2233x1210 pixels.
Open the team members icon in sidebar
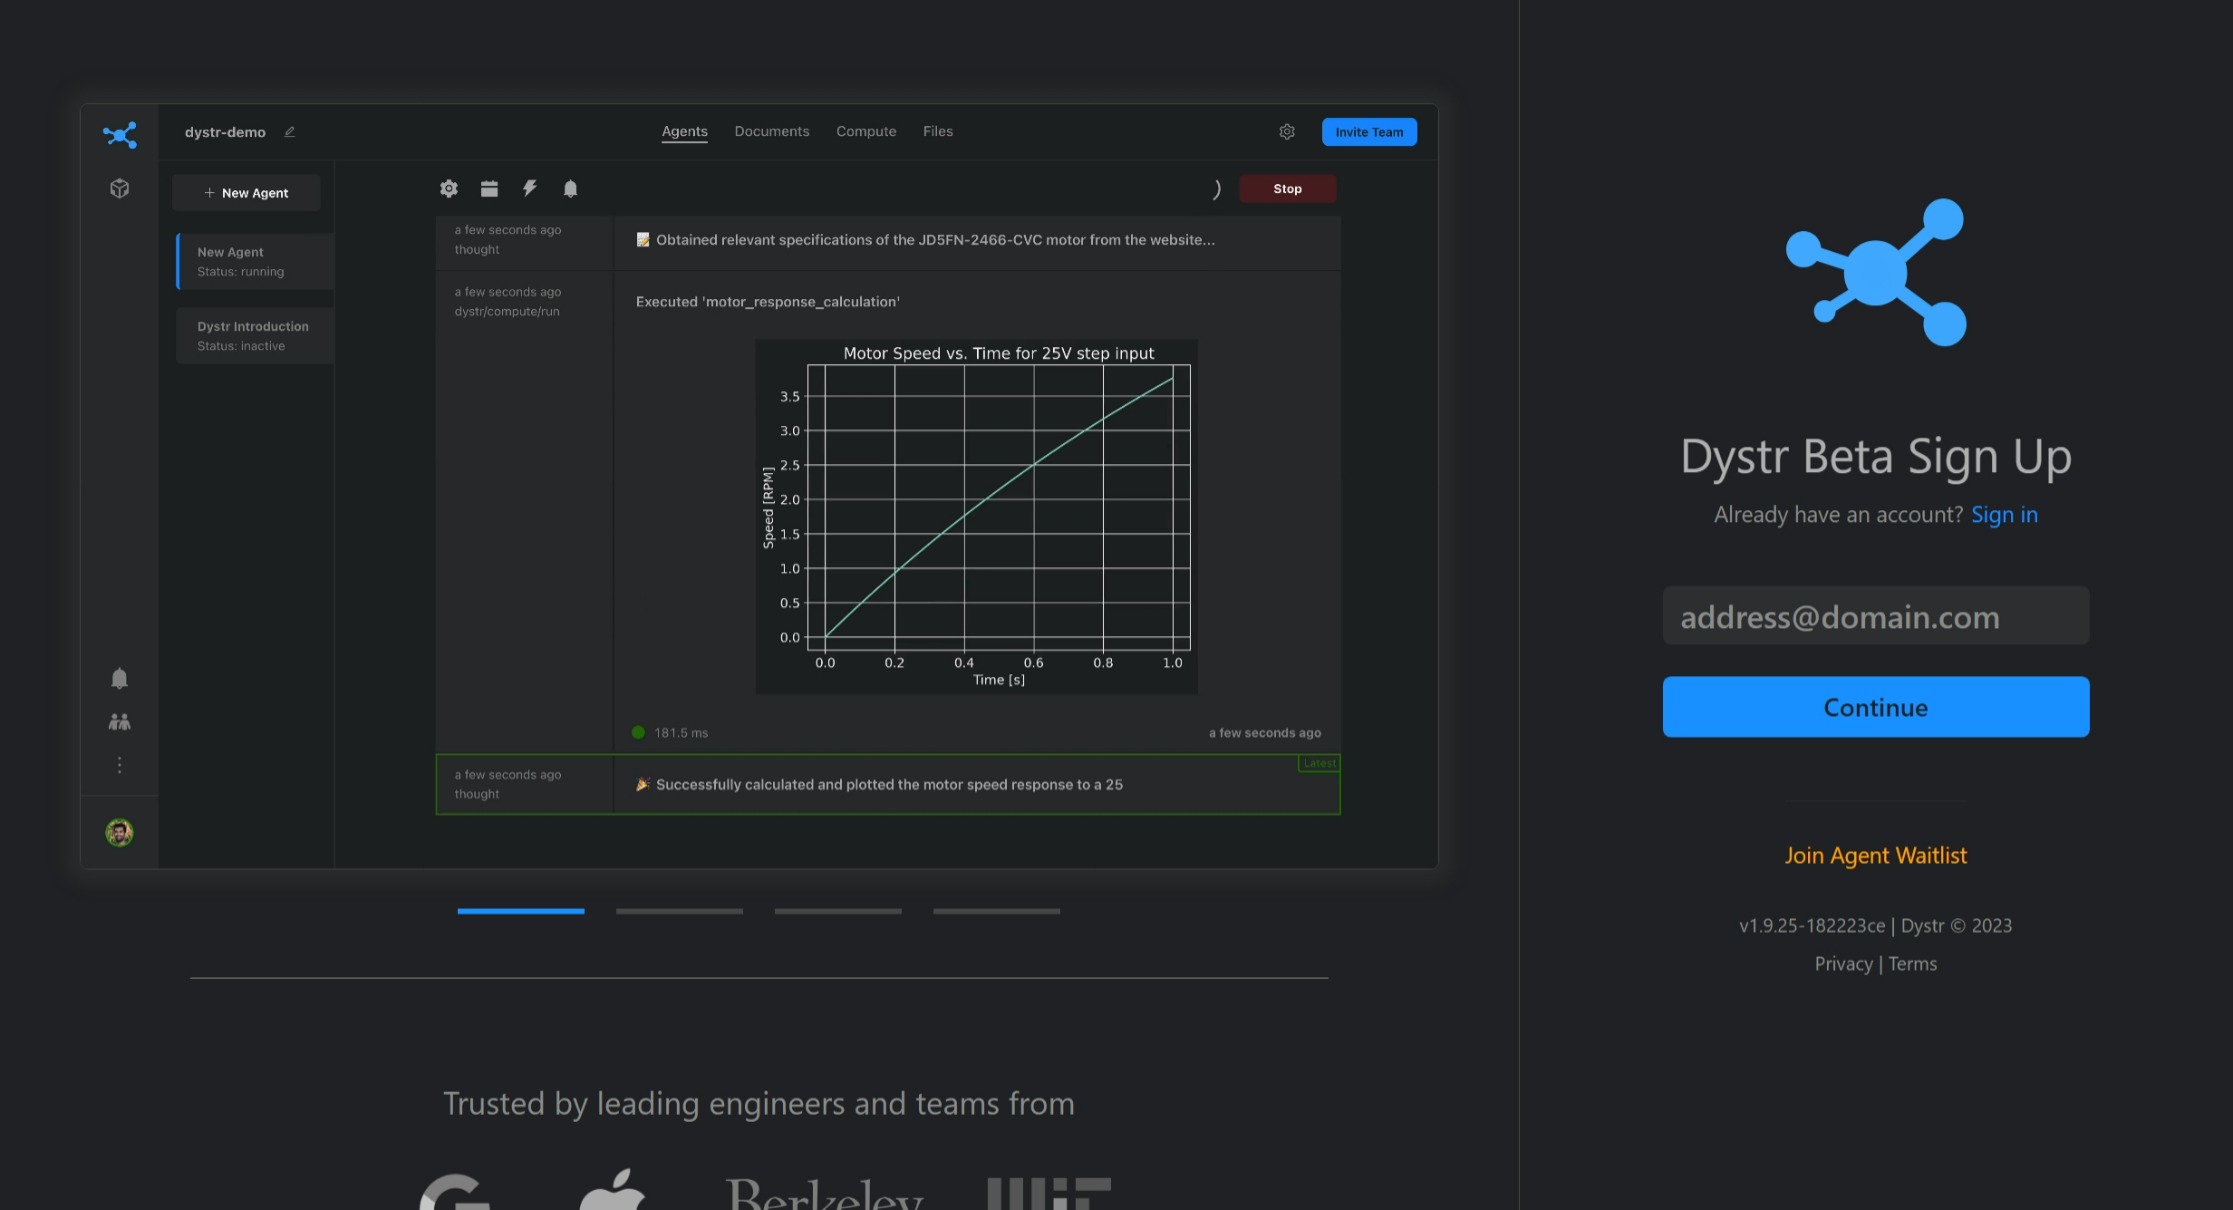tap(119, 722)
